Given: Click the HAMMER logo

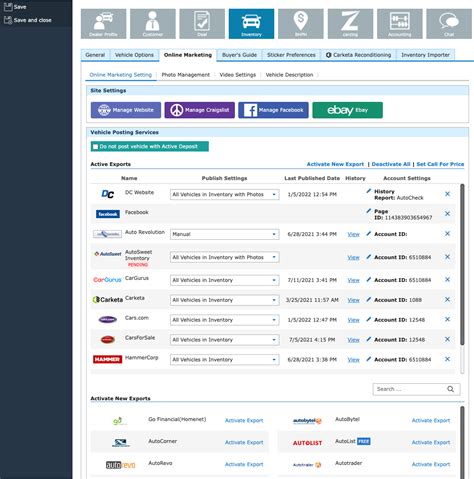Looking at the screenshot, I should tap(107, 359).
